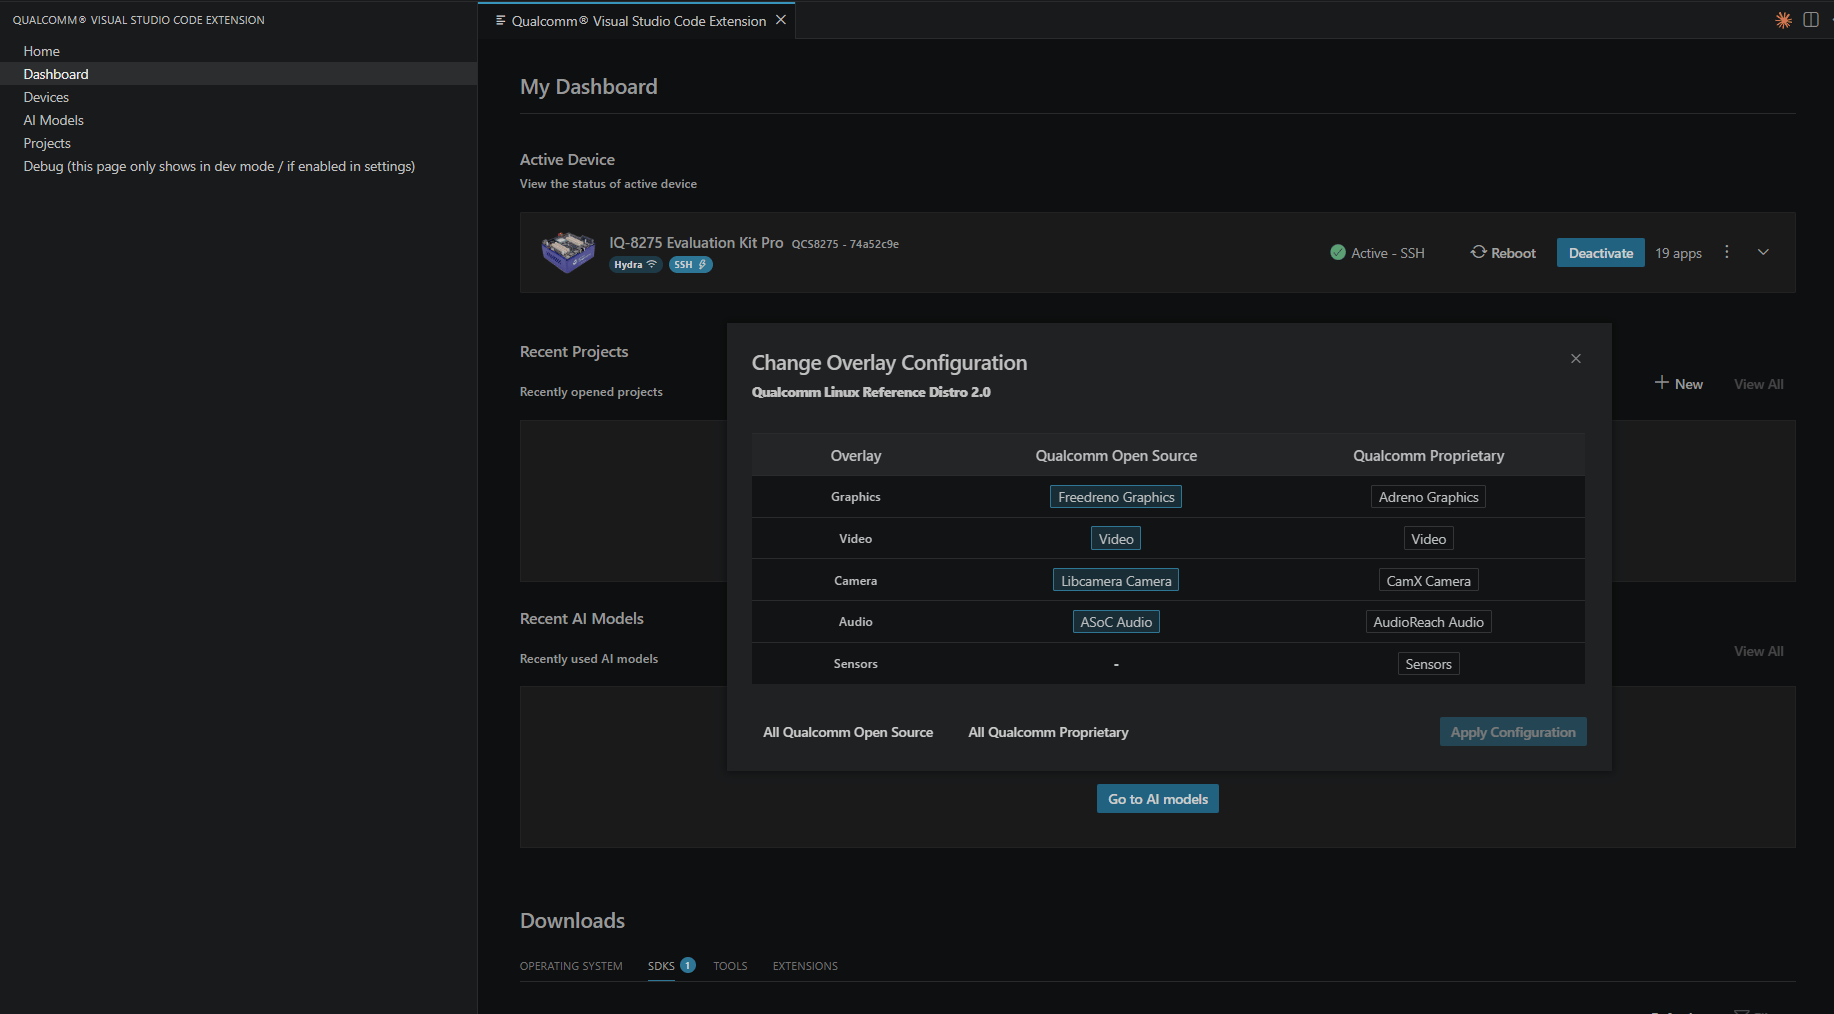The width and height of the screenshot is (1834, 1014).
Task: Click the IQ-8275 Evaluation Kit Pro name
Action: coord(696,243)
